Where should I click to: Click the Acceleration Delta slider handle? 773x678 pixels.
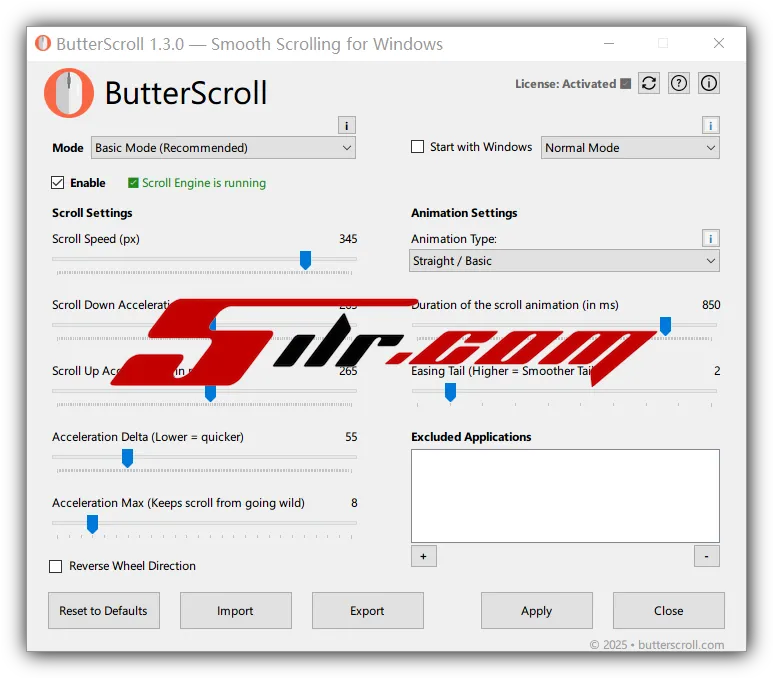127,458
